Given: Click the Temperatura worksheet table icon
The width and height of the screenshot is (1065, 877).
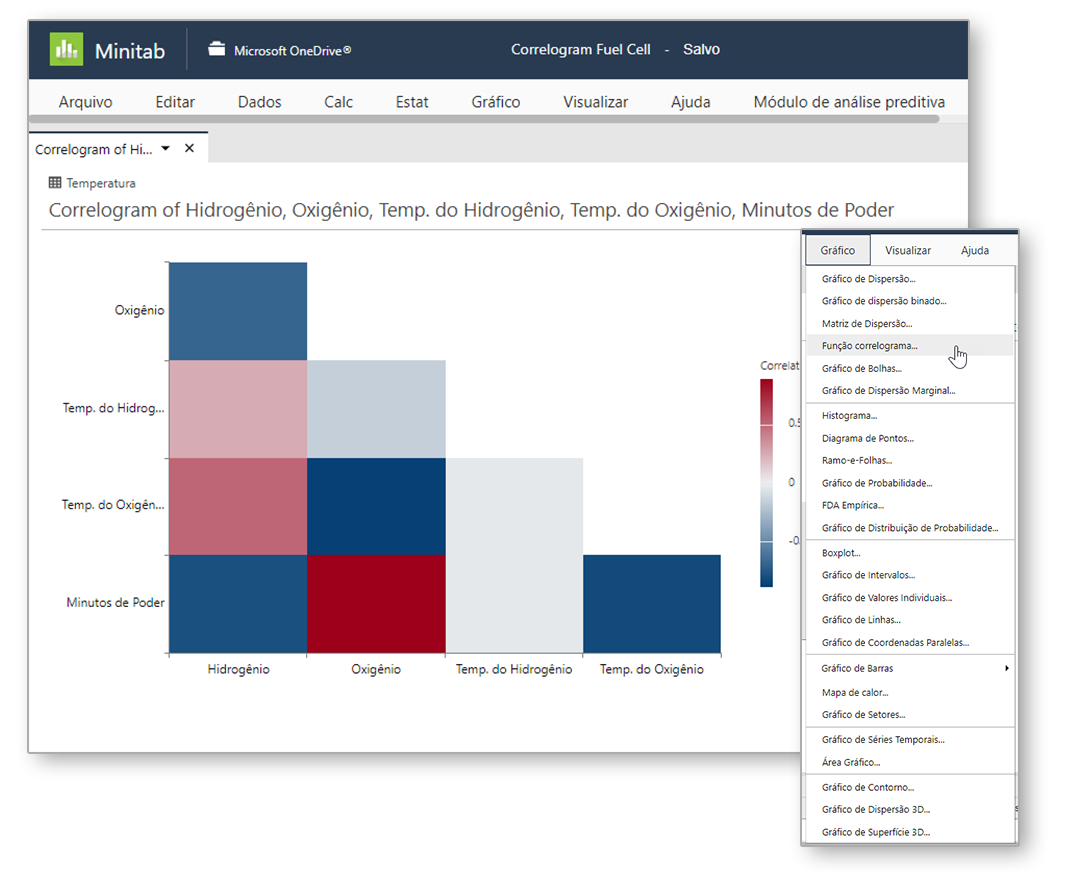Looking at the screenshot, I should tap(55, 183).
